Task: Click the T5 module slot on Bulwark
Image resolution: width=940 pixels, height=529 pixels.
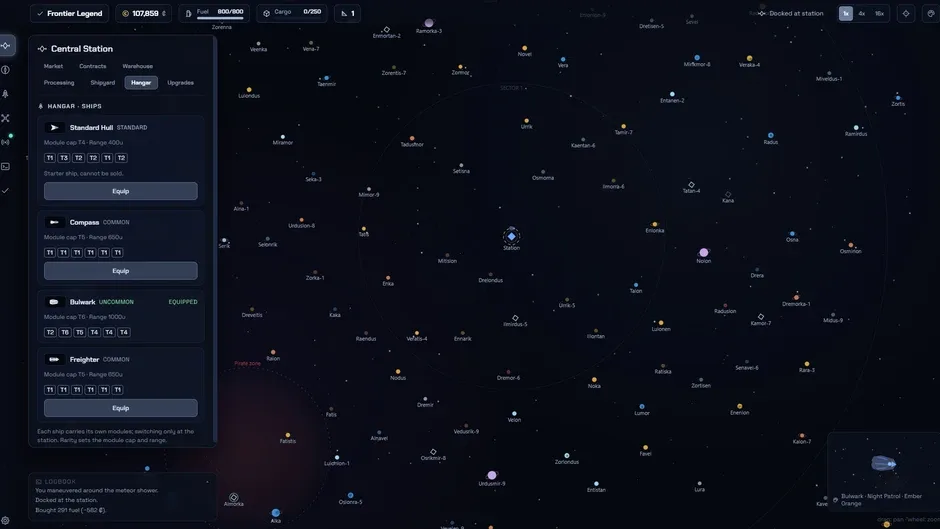Action: (79, 332)
